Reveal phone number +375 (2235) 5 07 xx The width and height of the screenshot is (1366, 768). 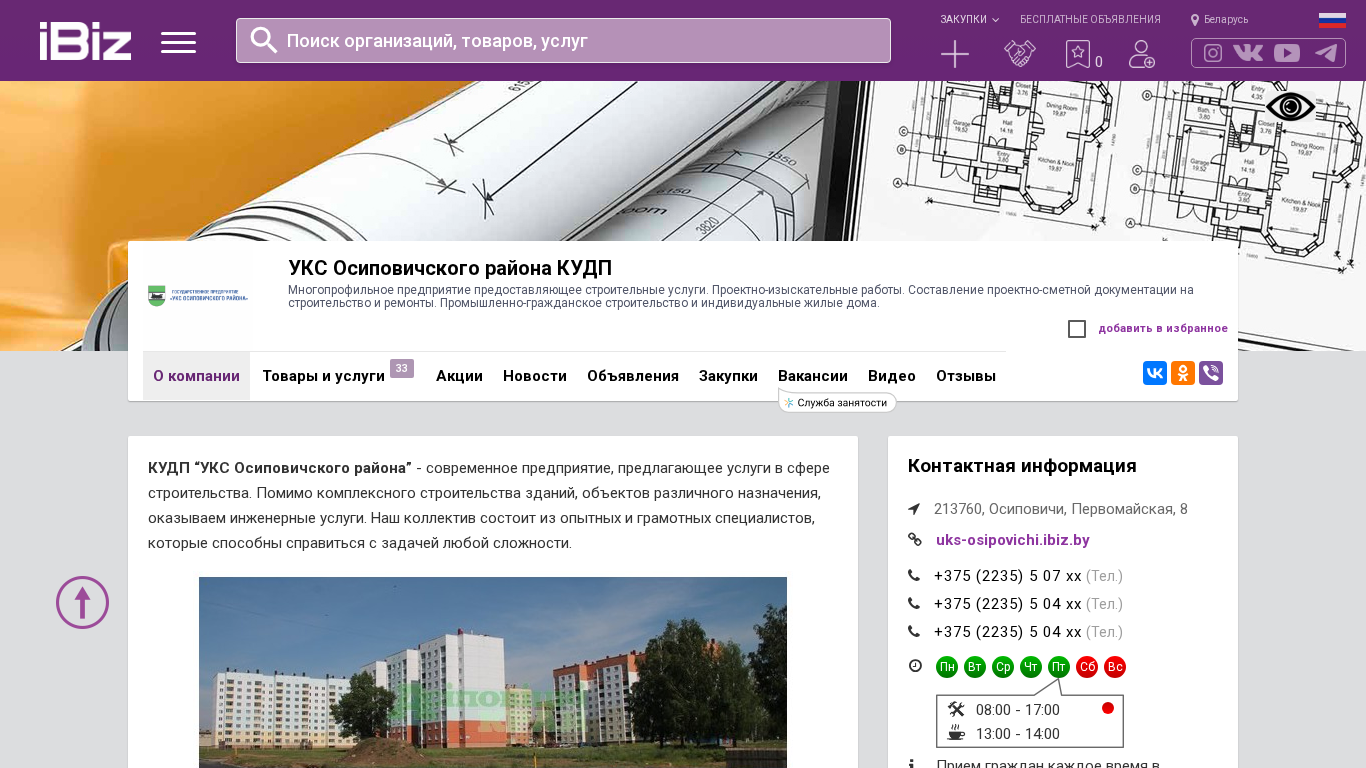tap(1008, 576)
